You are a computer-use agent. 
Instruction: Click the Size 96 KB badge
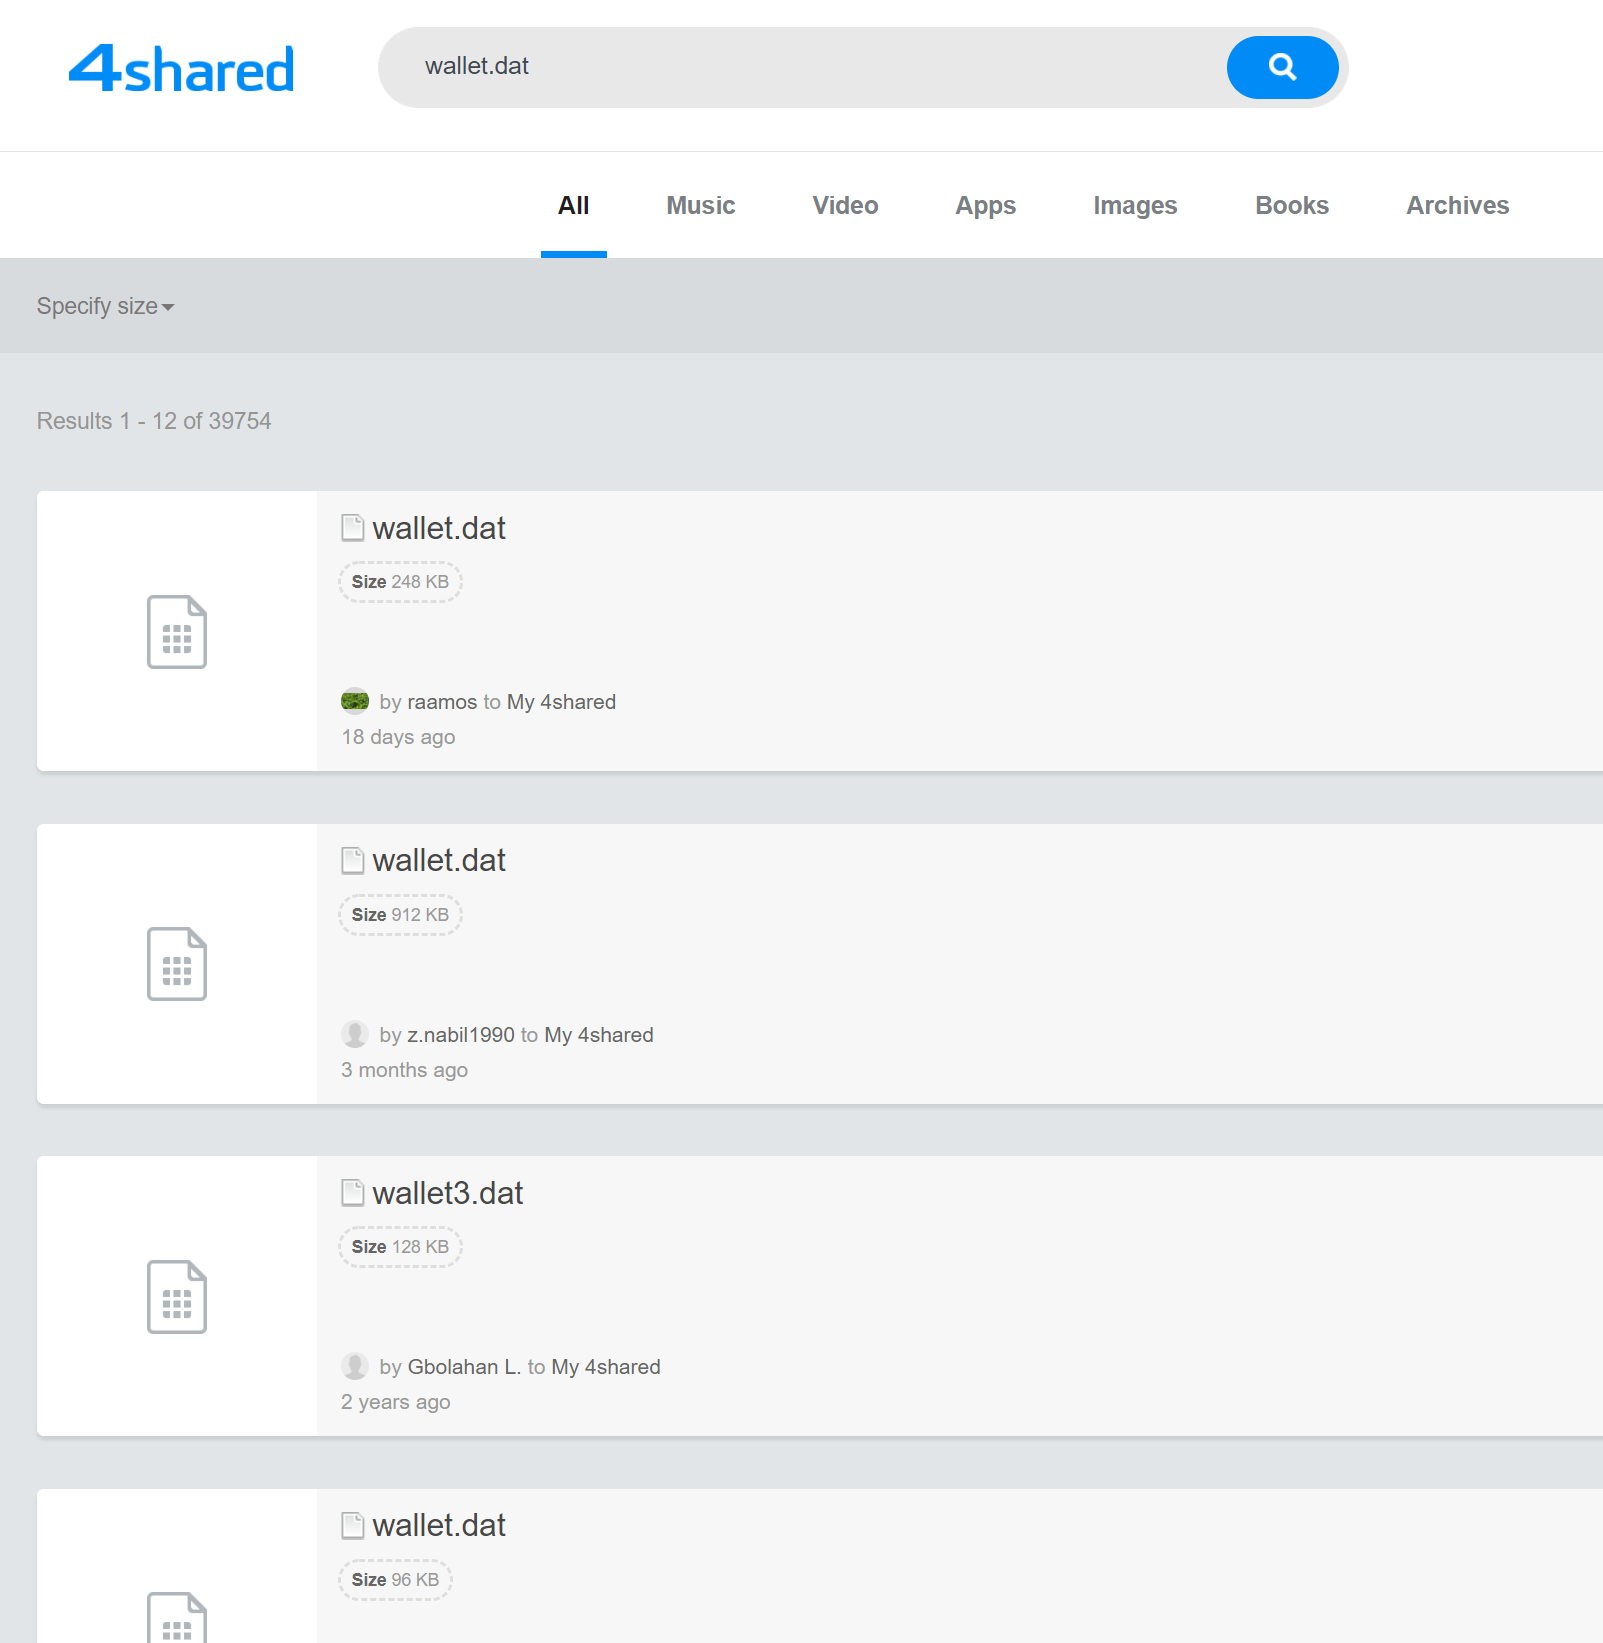coord(395,1580)
